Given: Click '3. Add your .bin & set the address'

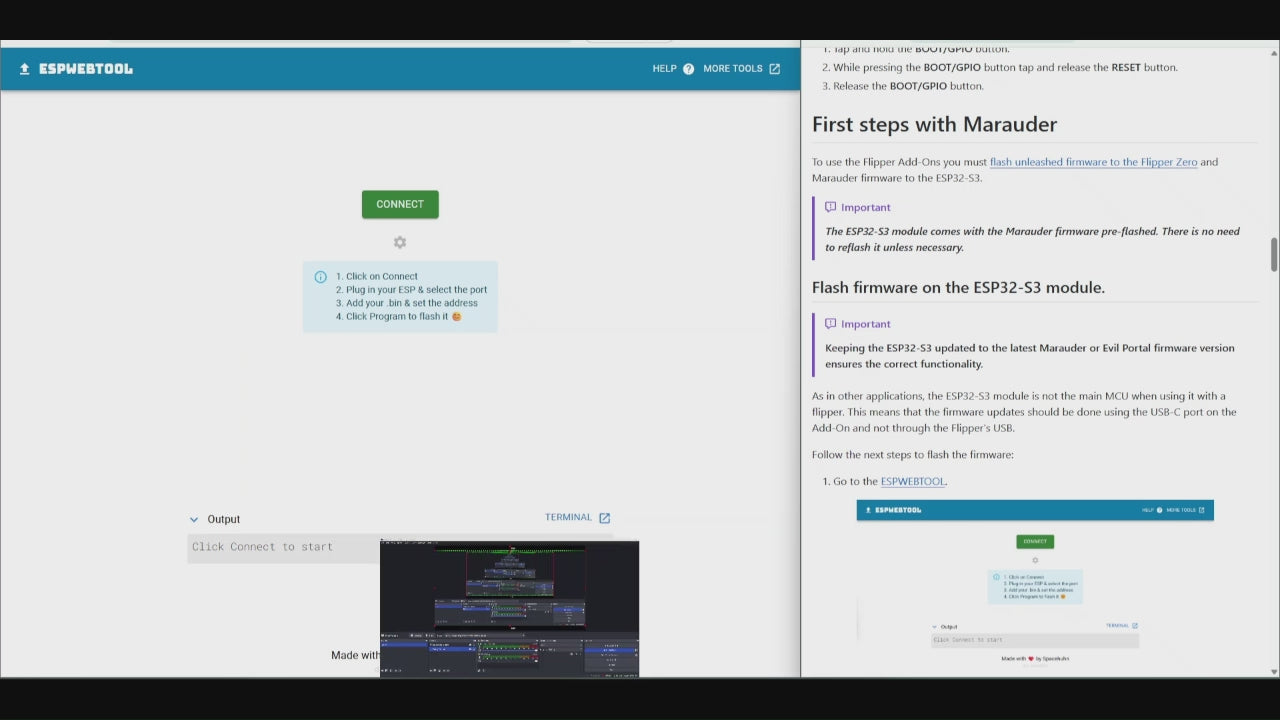Looking at the screenshot, I should tap(407, 303).
